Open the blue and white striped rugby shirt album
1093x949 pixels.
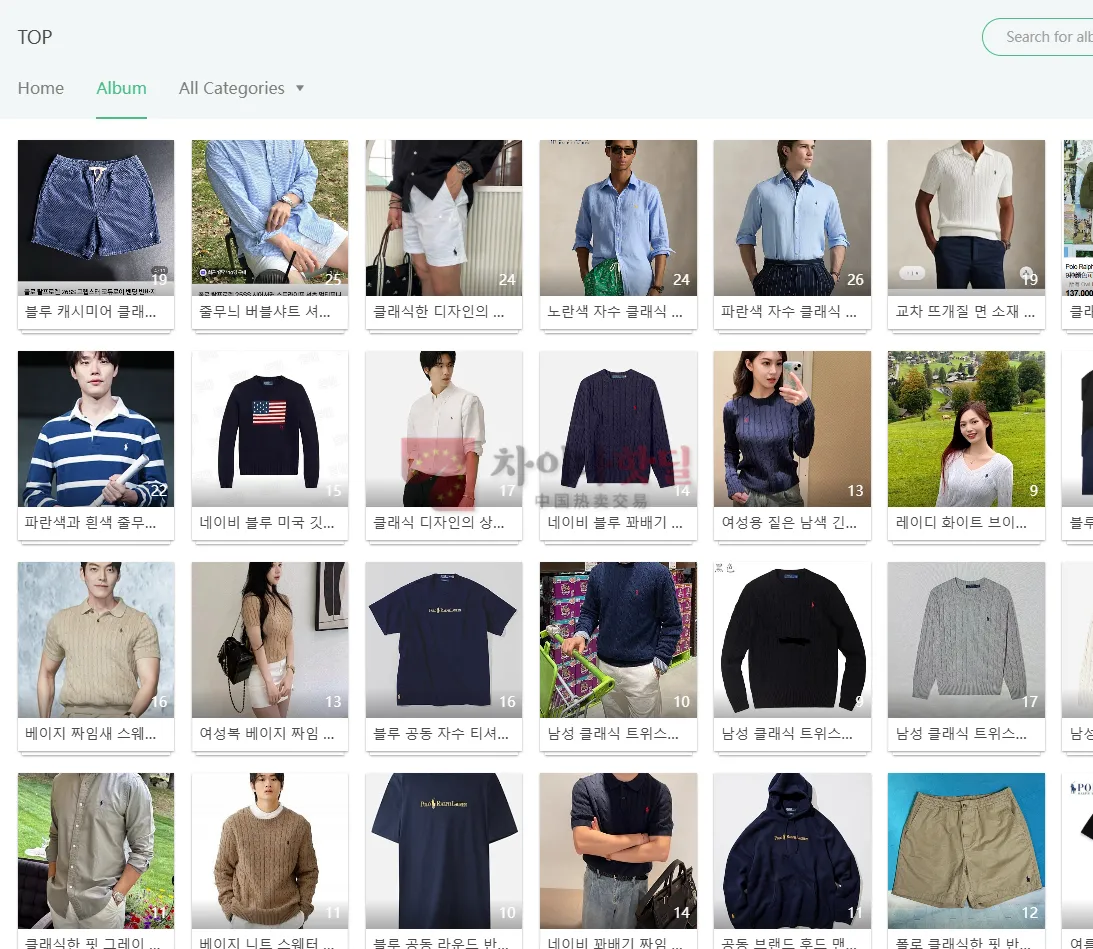point(96,429)
